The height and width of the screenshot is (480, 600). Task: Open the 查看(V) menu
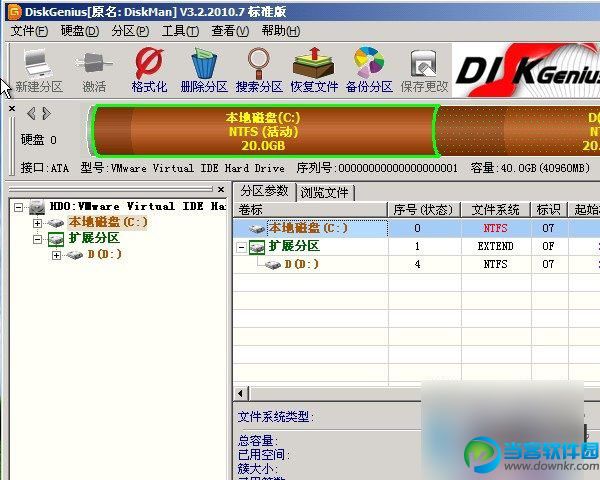click(230, 31)
